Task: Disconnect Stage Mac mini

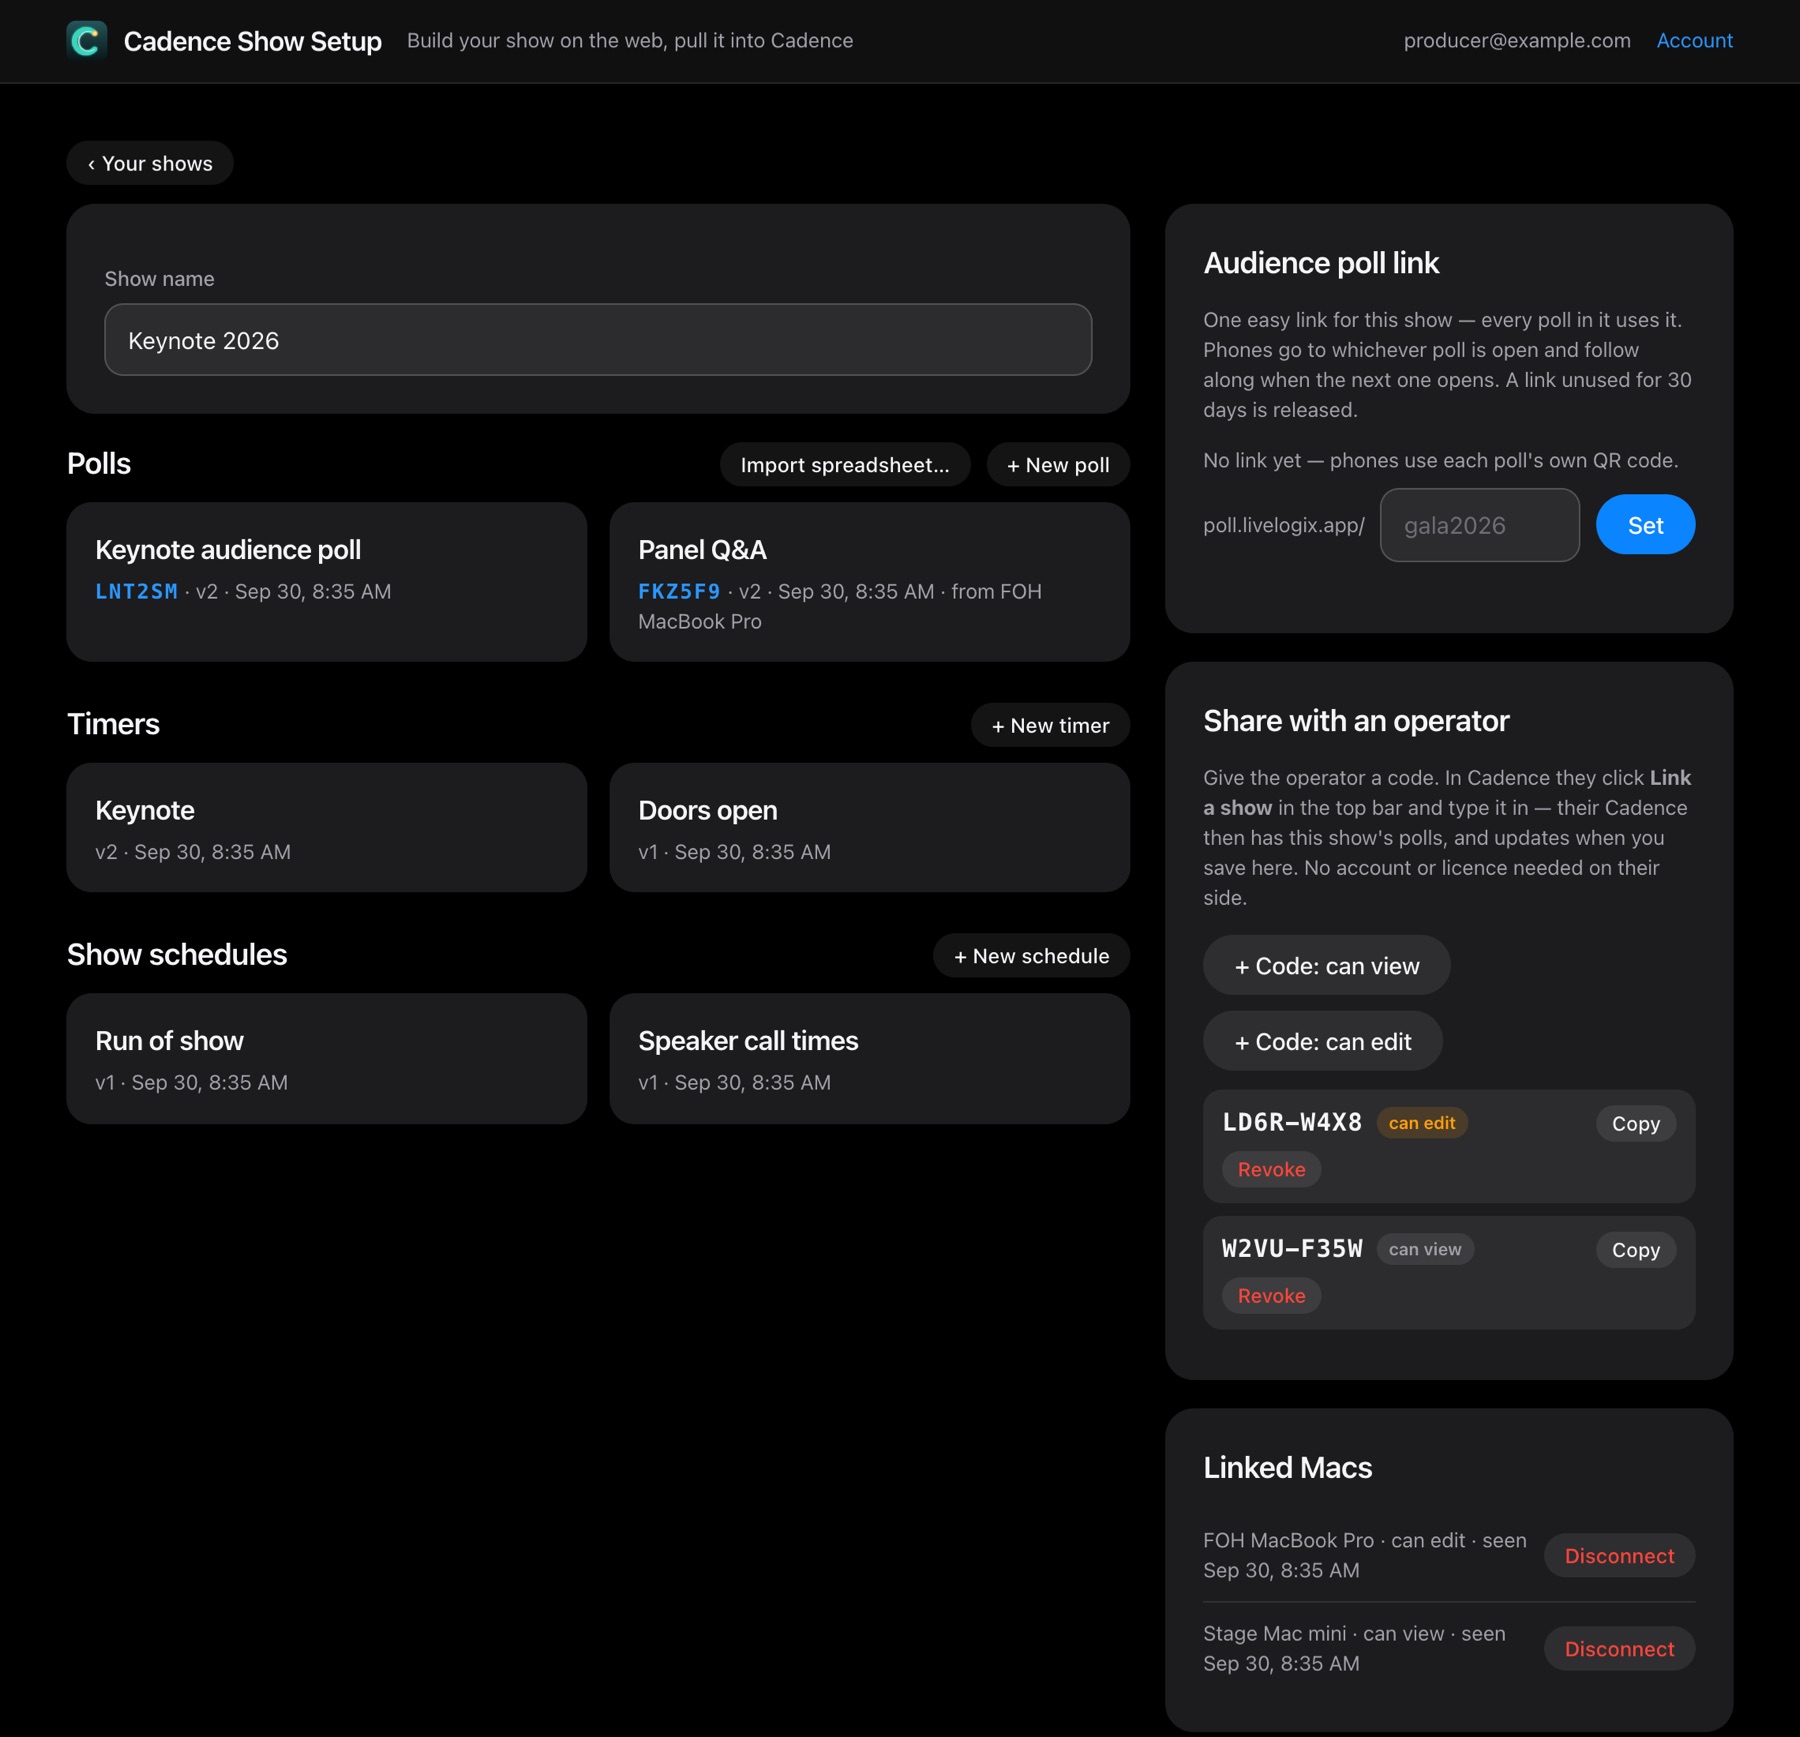Action: tap(1619, 1648)
